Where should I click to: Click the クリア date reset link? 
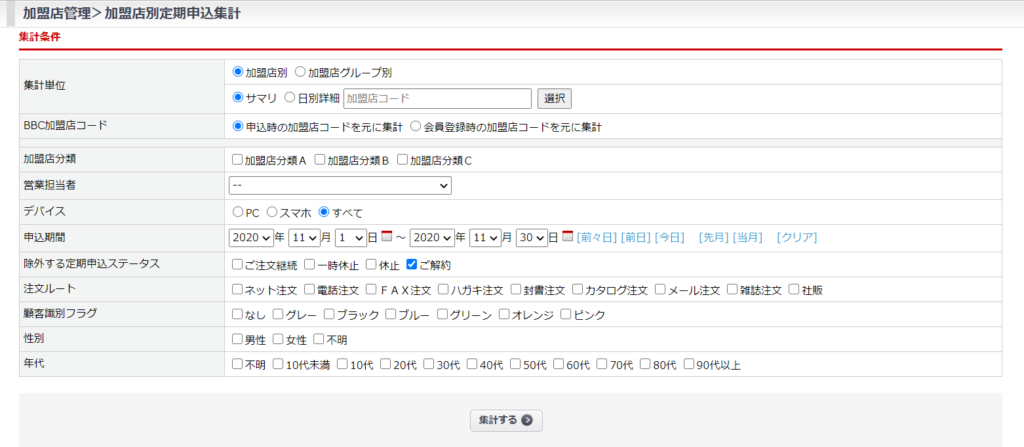[796, 238]
